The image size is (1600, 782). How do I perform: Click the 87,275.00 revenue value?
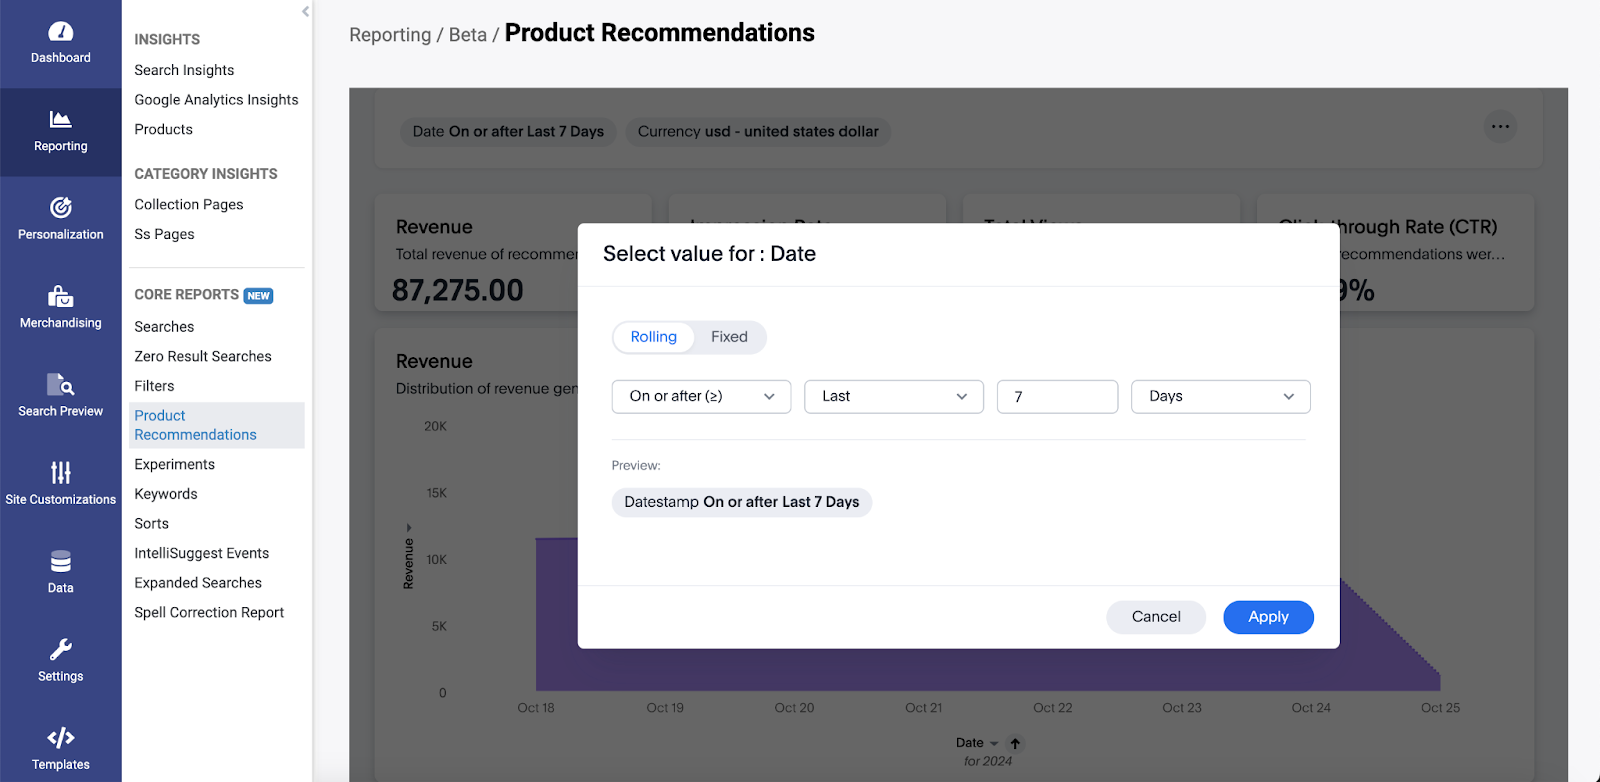tap(457, 290)
